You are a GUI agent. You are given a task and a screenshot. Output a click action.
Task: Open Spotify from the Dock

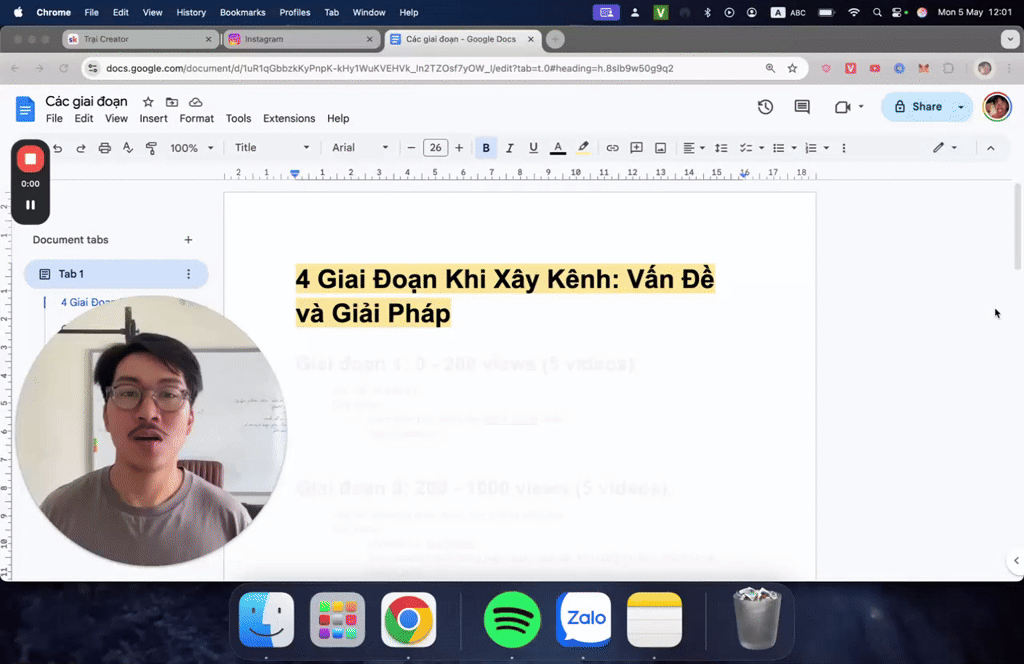tap(512, 620)
